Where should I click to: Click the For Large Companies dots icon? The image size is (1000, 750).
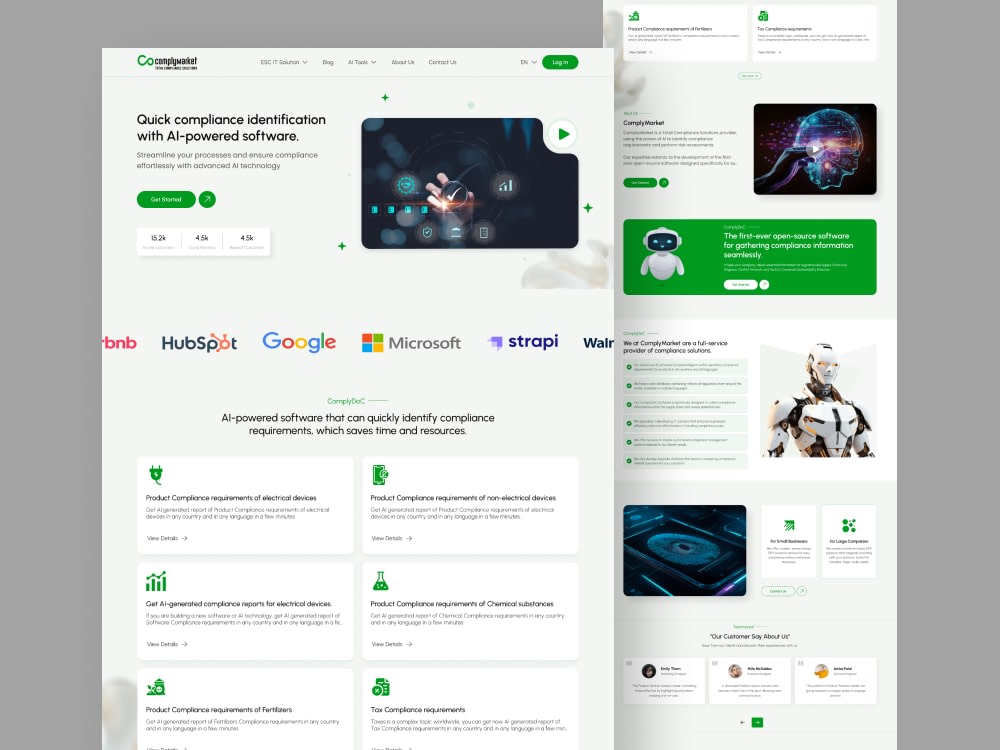849,526
